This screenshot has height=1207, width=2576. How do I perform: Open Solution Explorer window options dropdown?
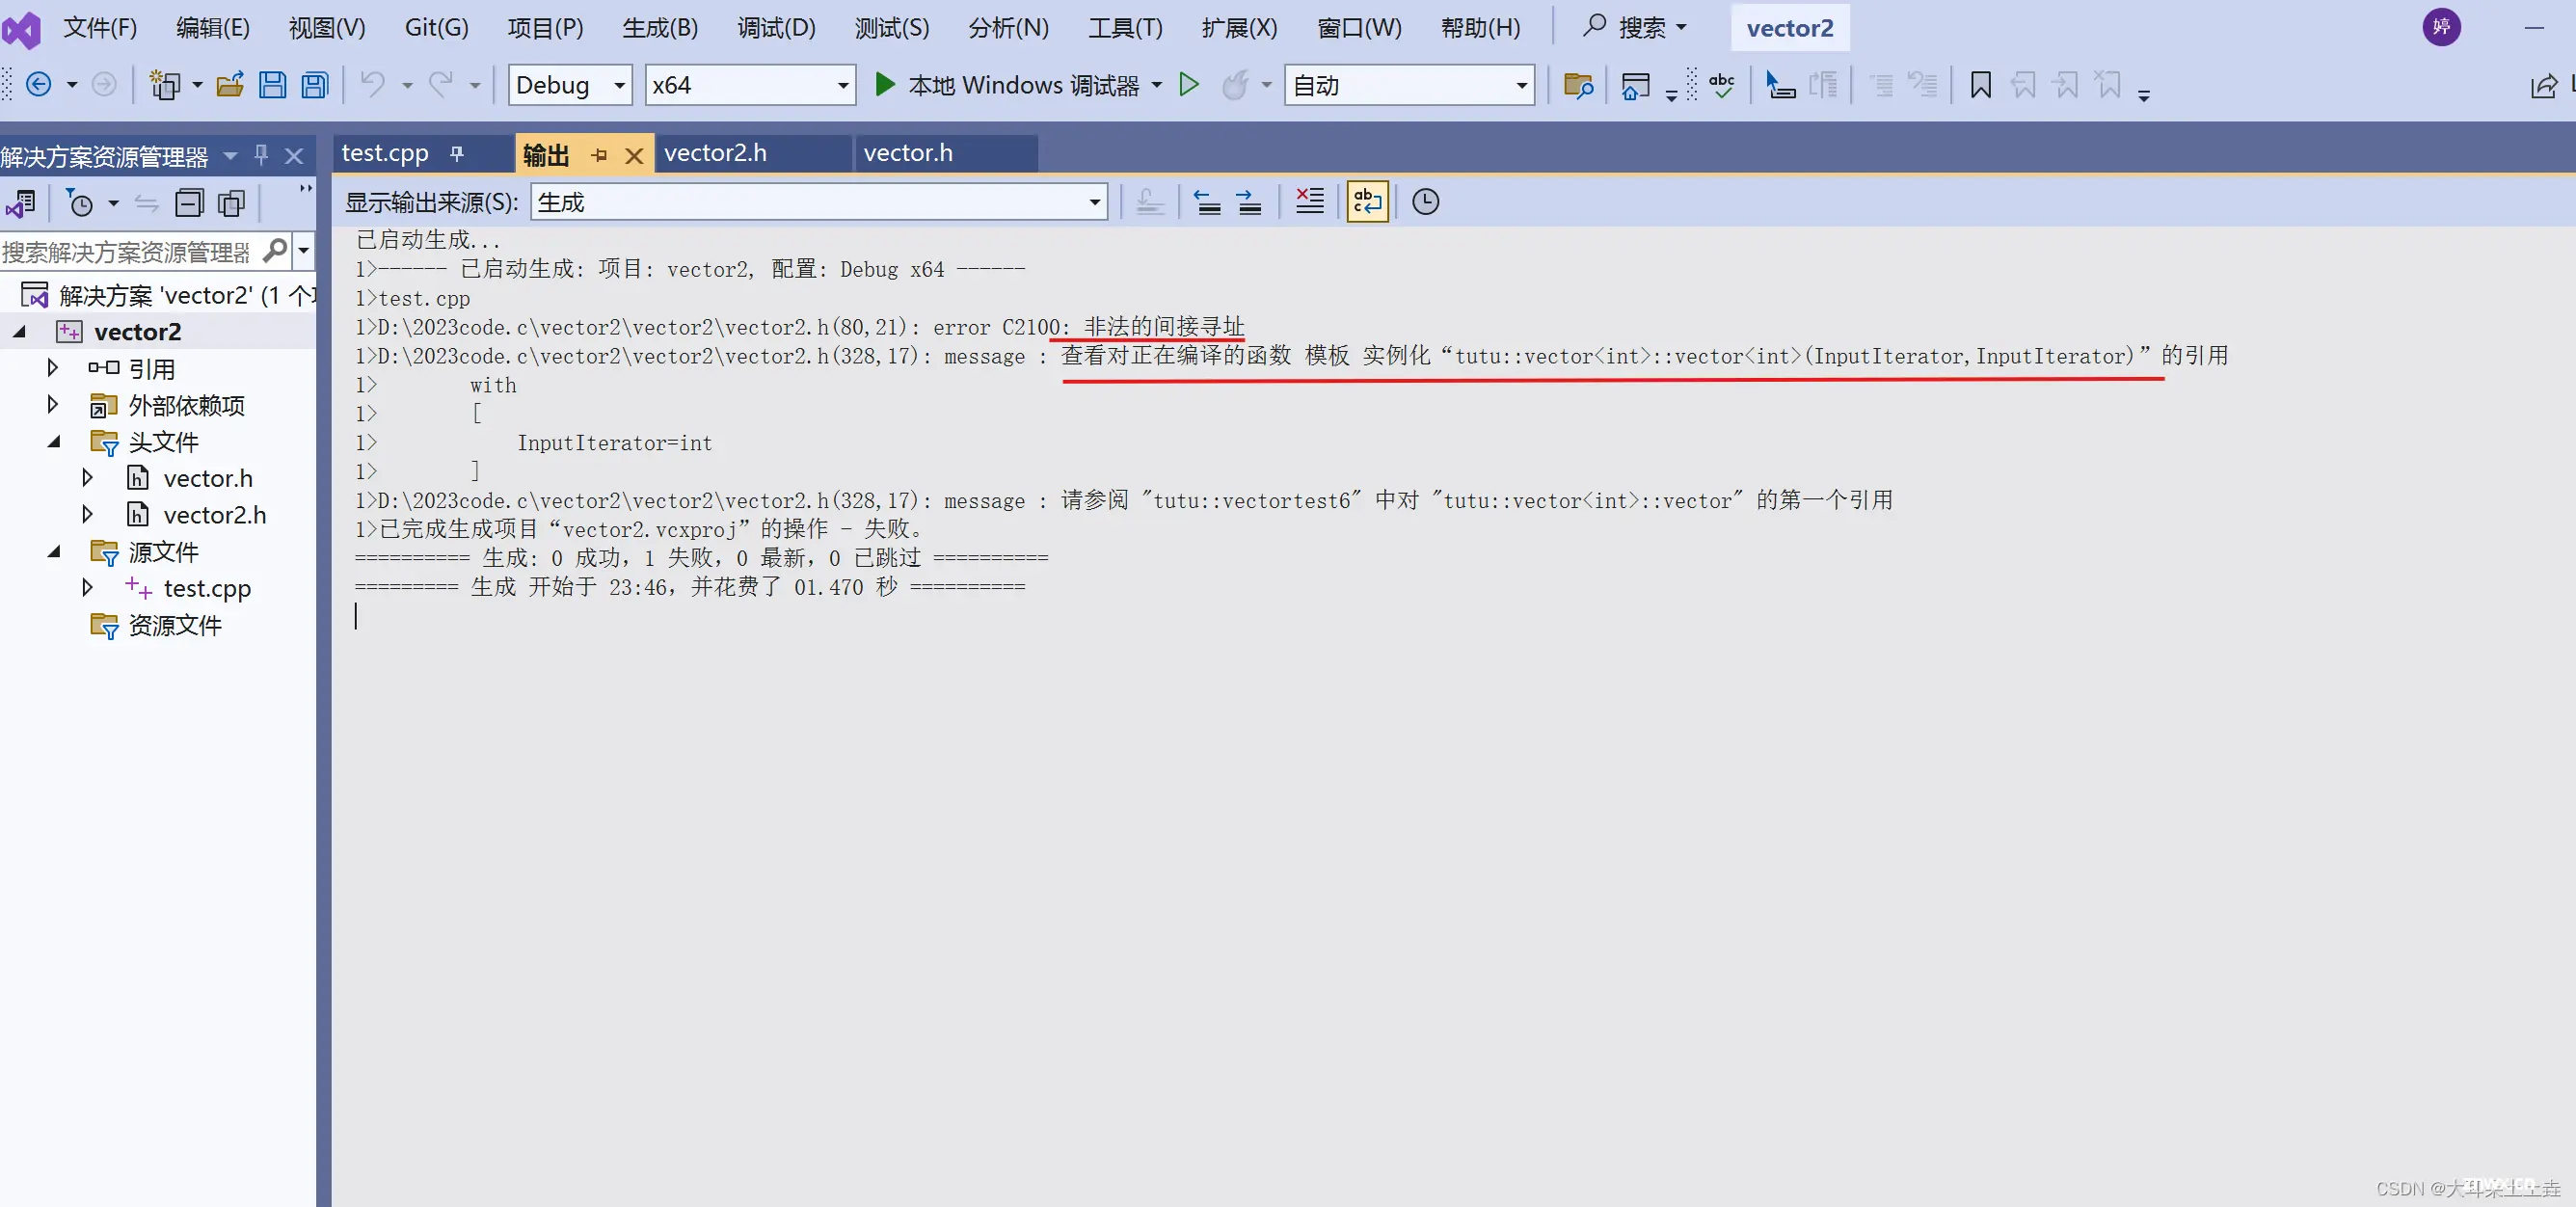click(x=231, y=156)
